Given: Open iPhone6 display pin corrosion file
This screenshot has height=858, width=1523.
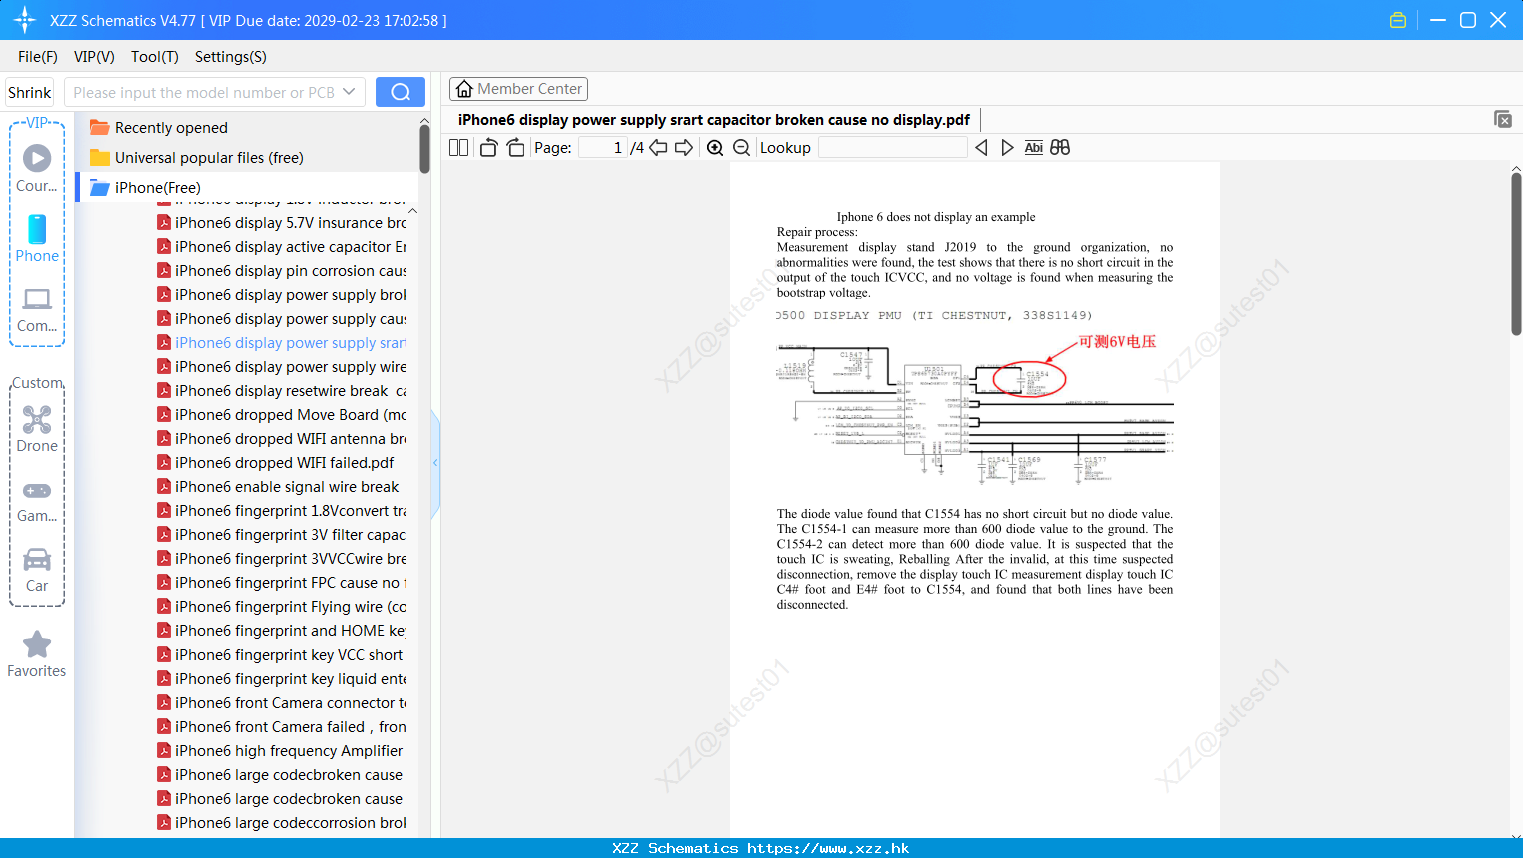Looking at the screenshot, I should [281, 271].
